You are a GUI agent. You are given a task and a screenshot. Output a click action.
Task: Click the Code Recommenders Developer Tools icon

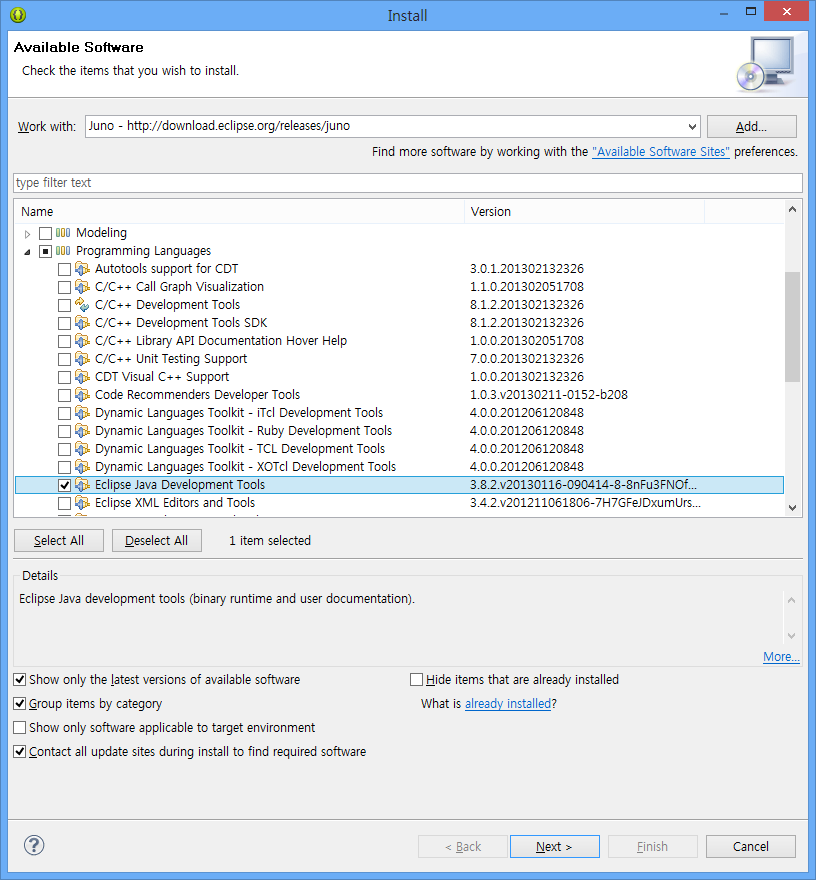82,395
